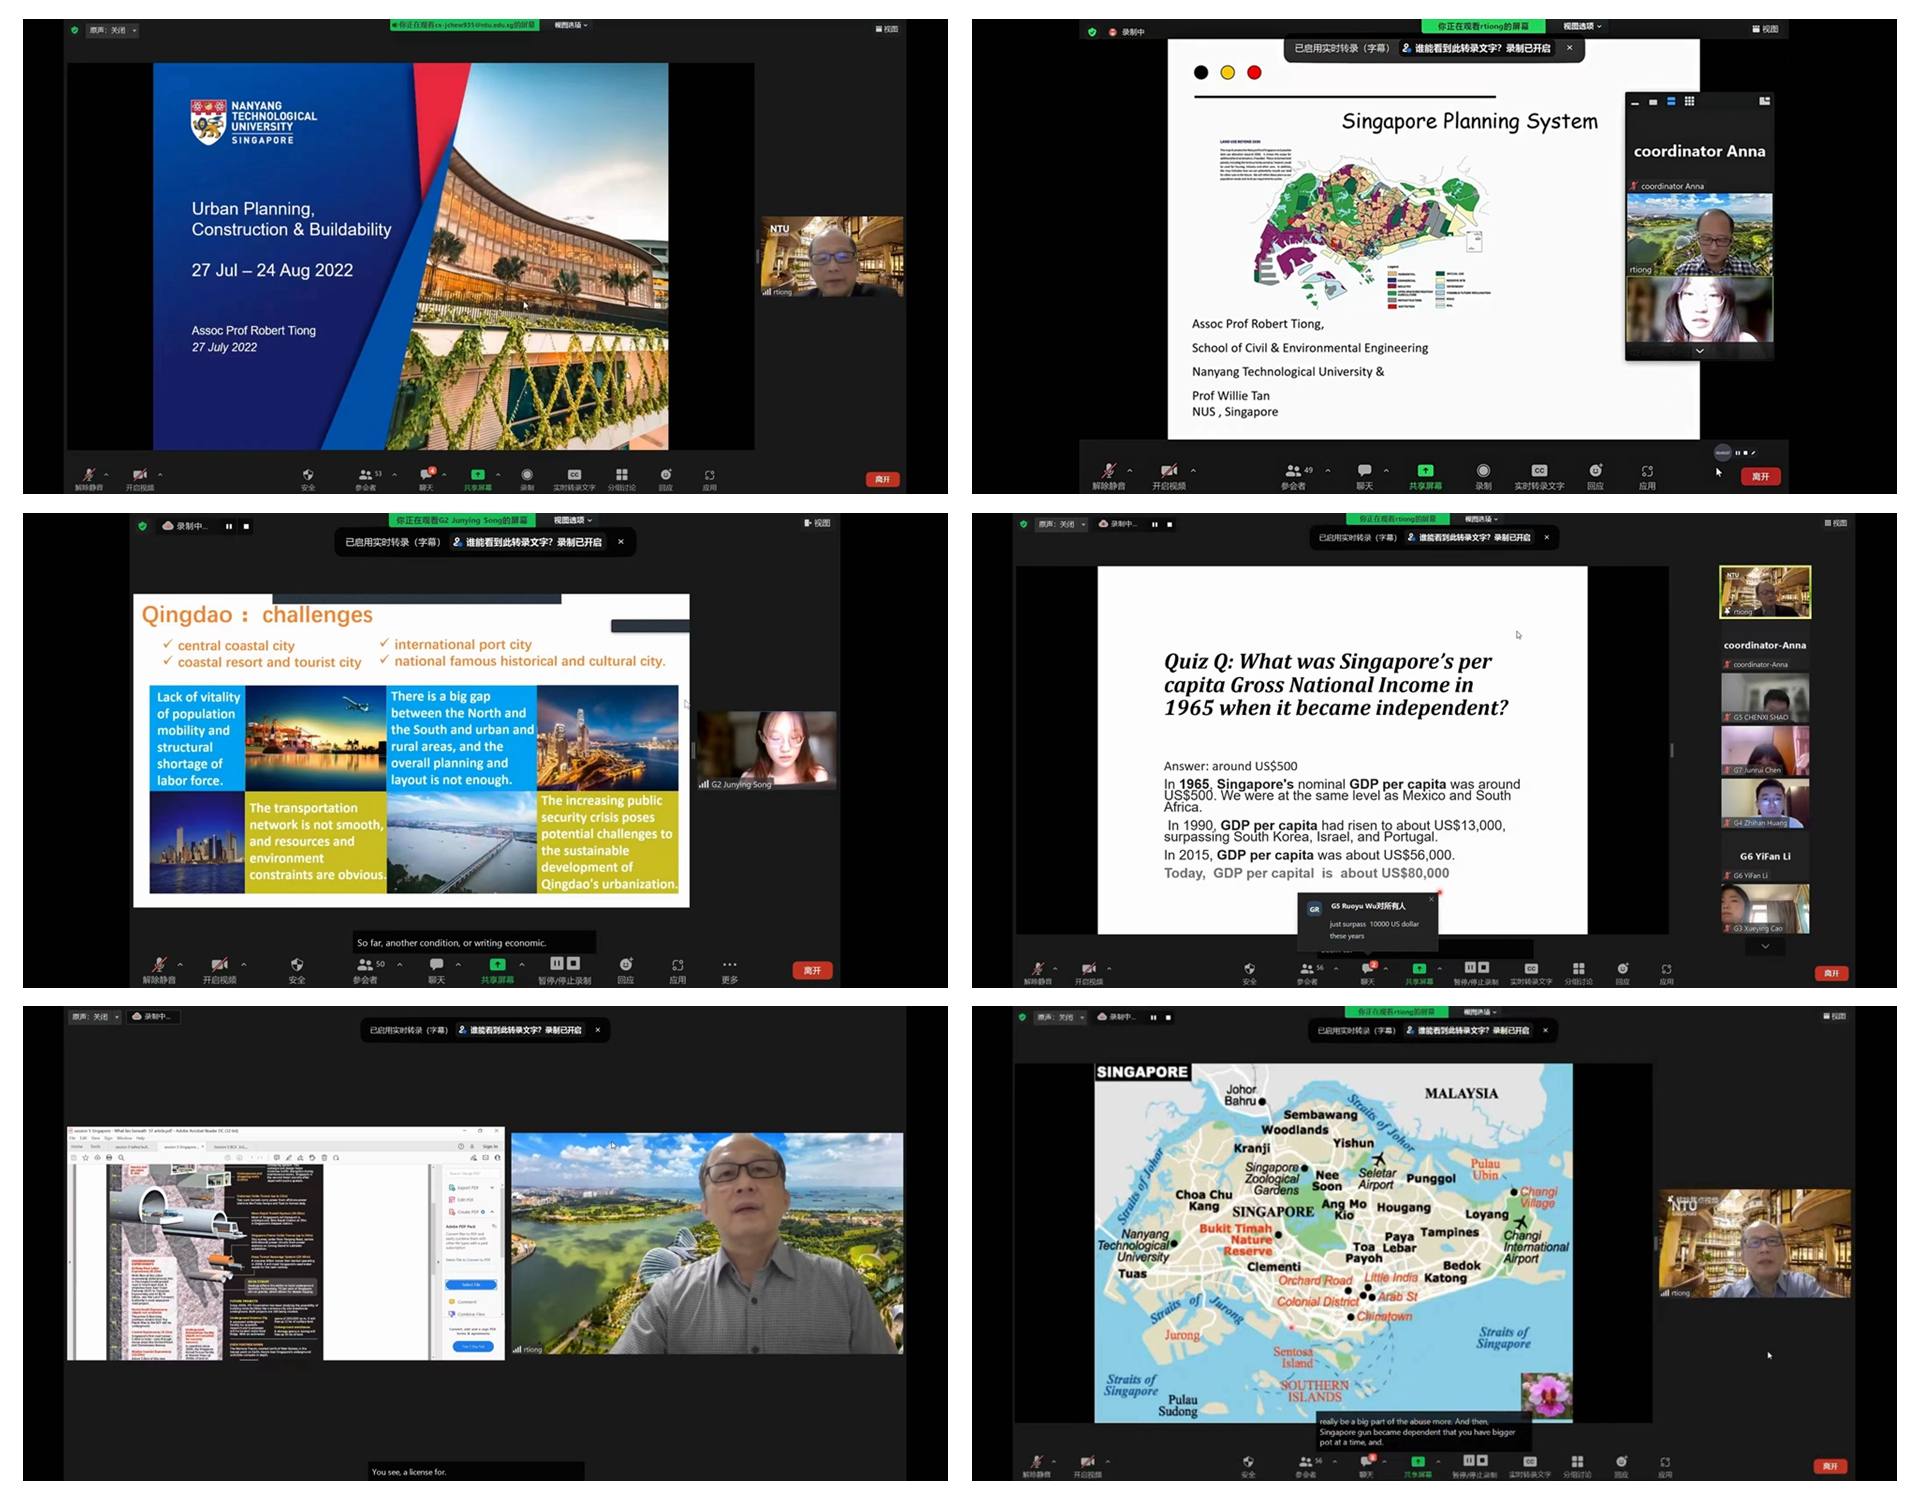
Task: Start video in Singapore Planning System meeting
Action: pyautogui.click(x=1168, y=471)
